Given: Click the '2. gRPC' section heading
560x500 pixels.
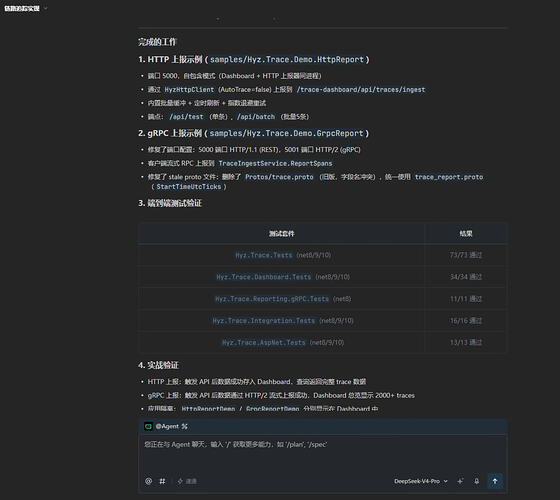Looking at the screenshot, I should tap(254, 133).
